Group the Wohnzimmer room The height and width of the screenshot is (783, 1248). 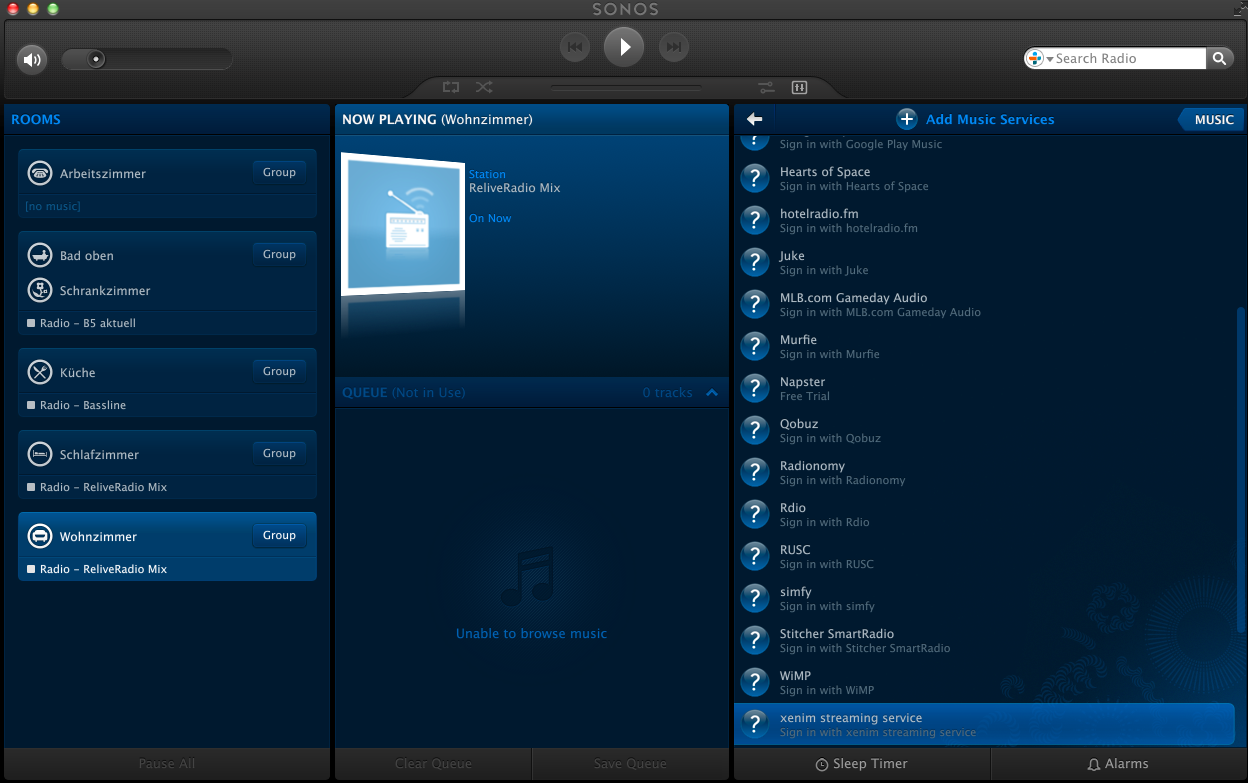point(279,535)
